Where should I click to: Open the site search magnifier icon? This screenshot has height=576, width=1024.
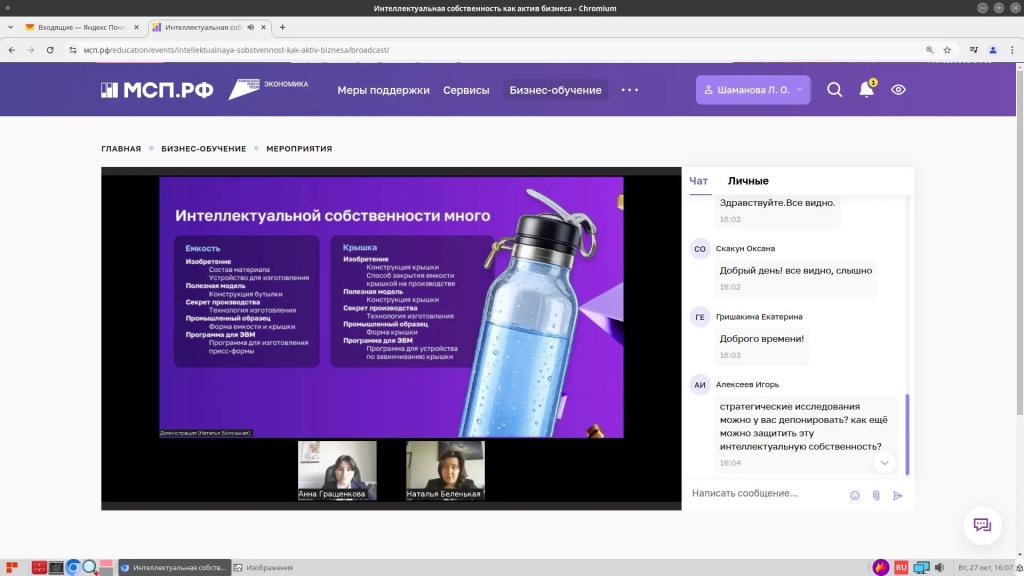coord(834,89)
